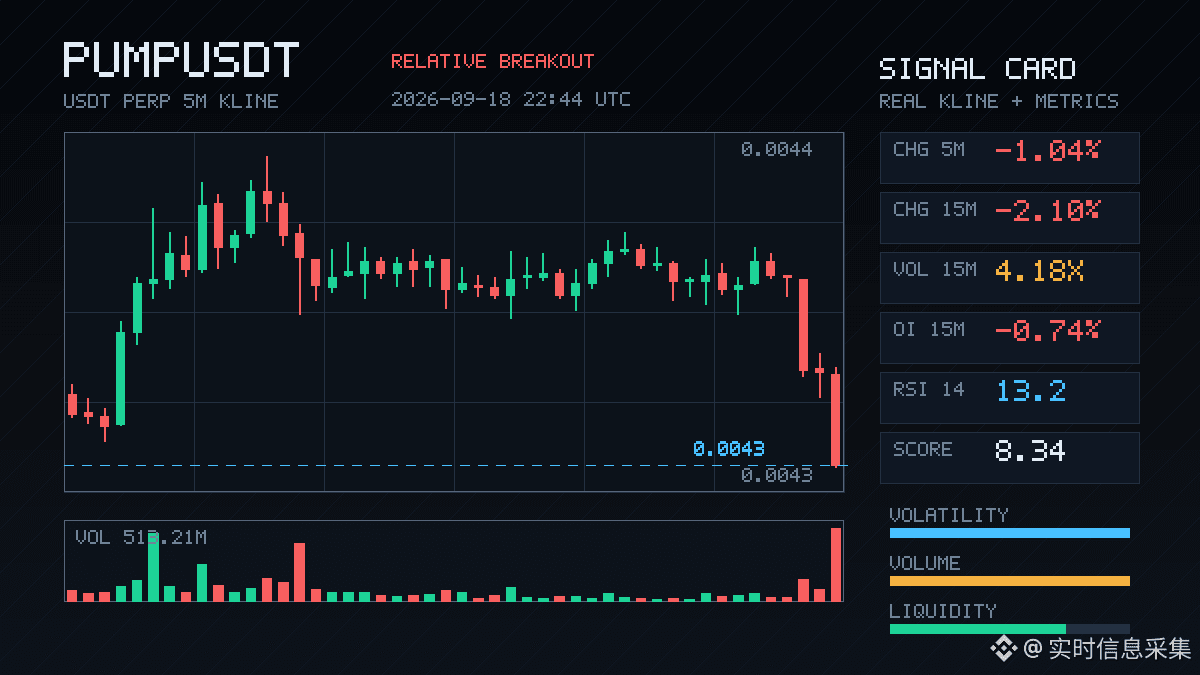Select the CHG 5M metric card
The width and height of the screenshot is (1200, 675).
coord(1009,158)
